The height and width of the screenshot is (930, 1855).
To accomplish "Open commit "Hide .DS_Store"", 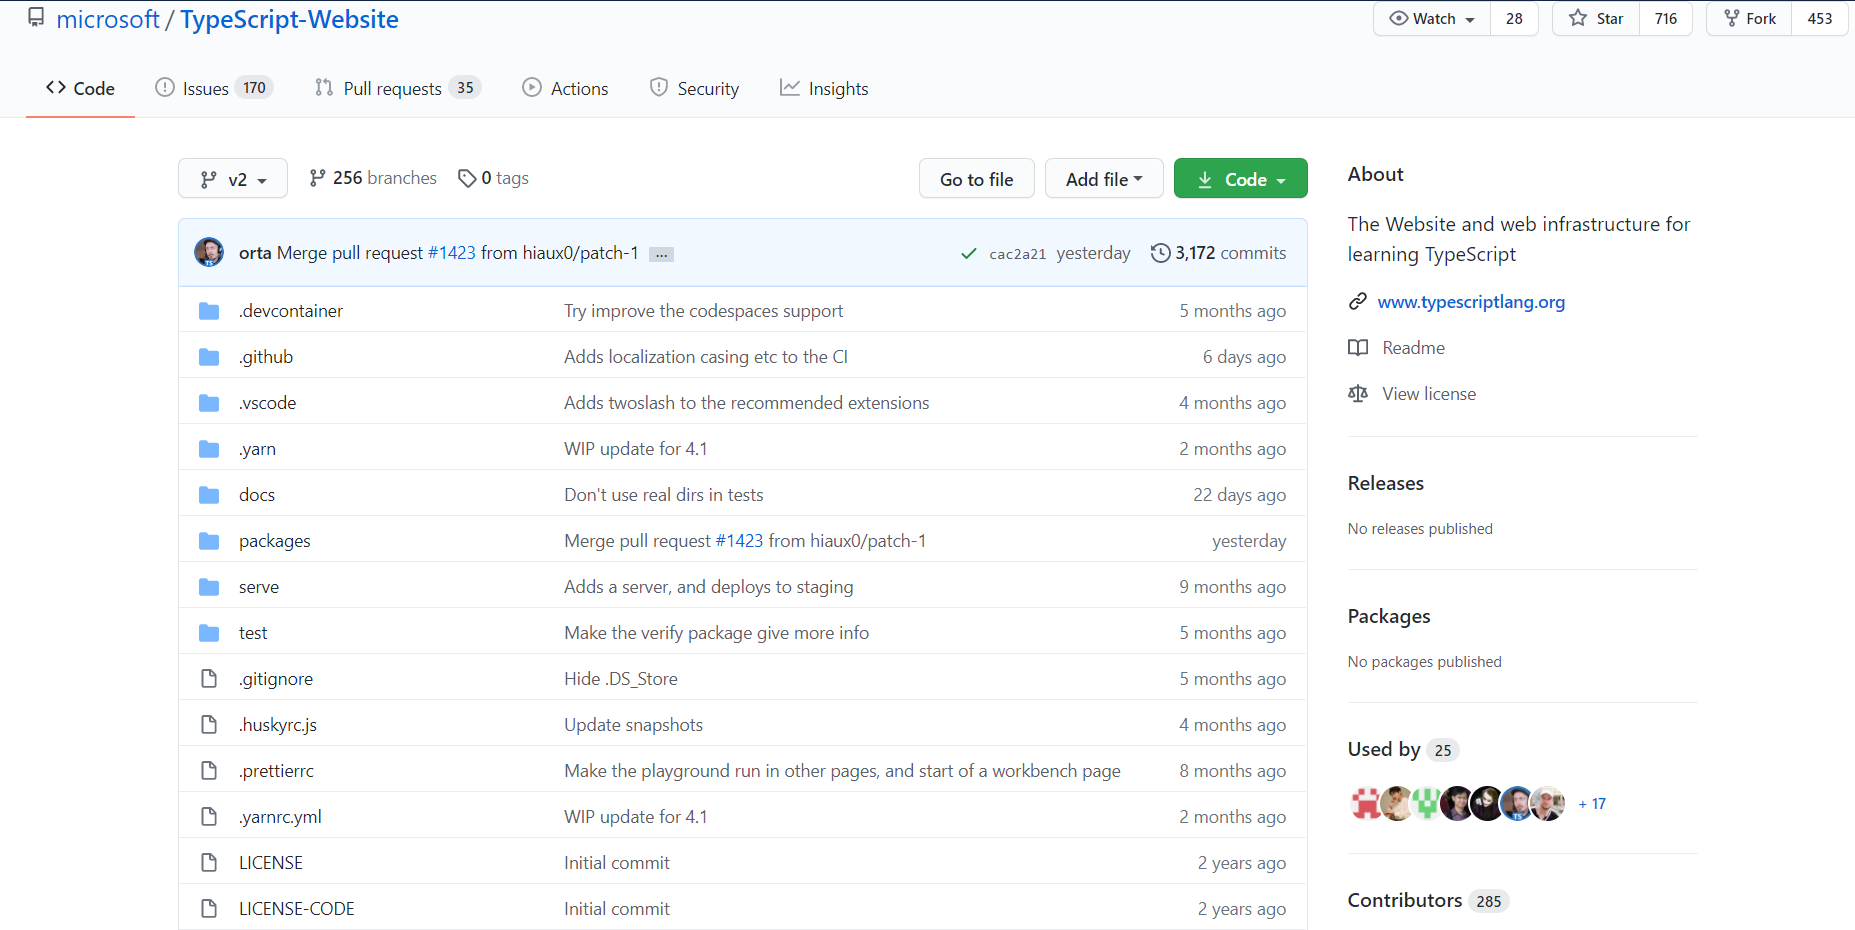I will click(620, 679).
